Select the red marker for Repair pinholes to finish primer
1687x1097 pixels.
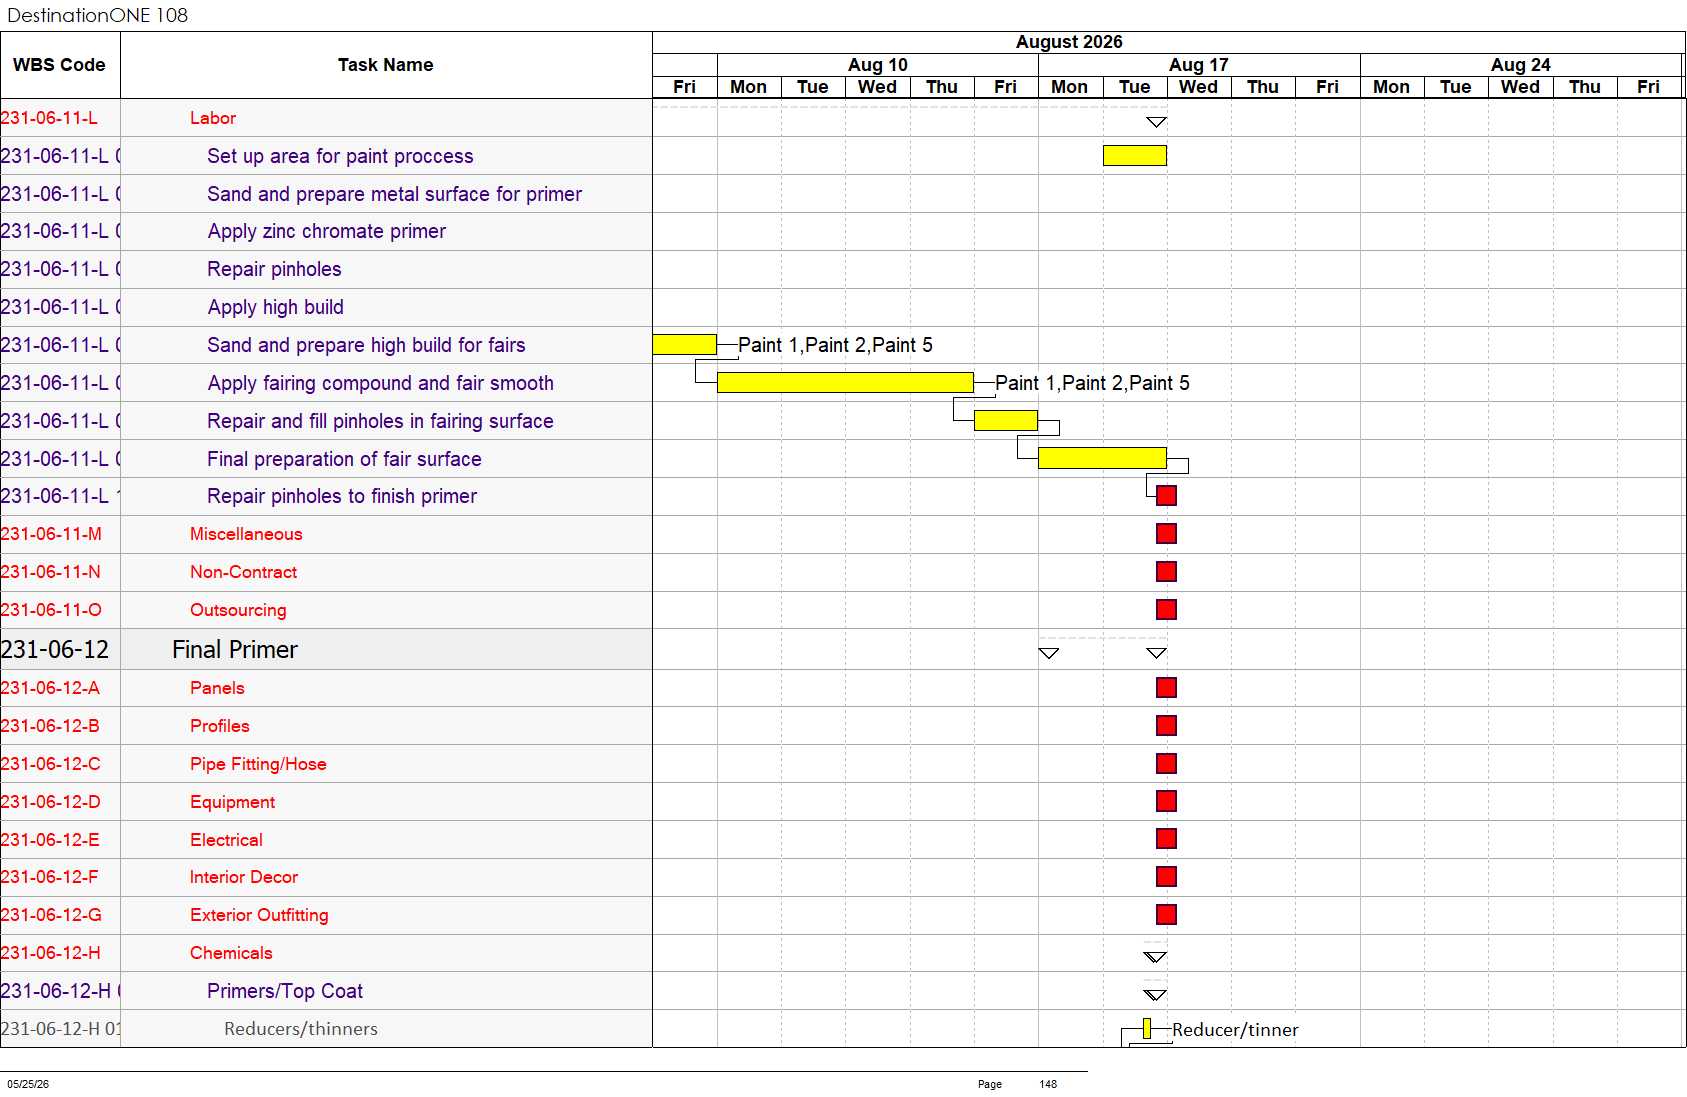(1166, 496)
